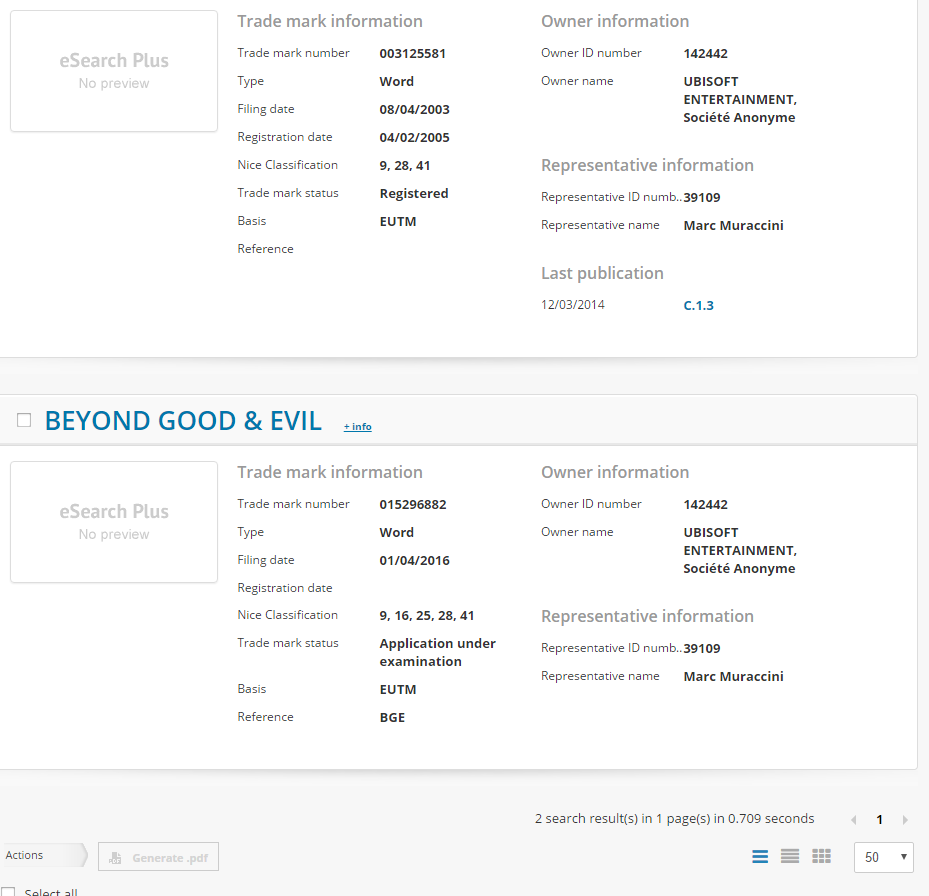Click the filing date 08/04/2003
929x896 pixels.
pyautogui.click(x=415, y=110)
